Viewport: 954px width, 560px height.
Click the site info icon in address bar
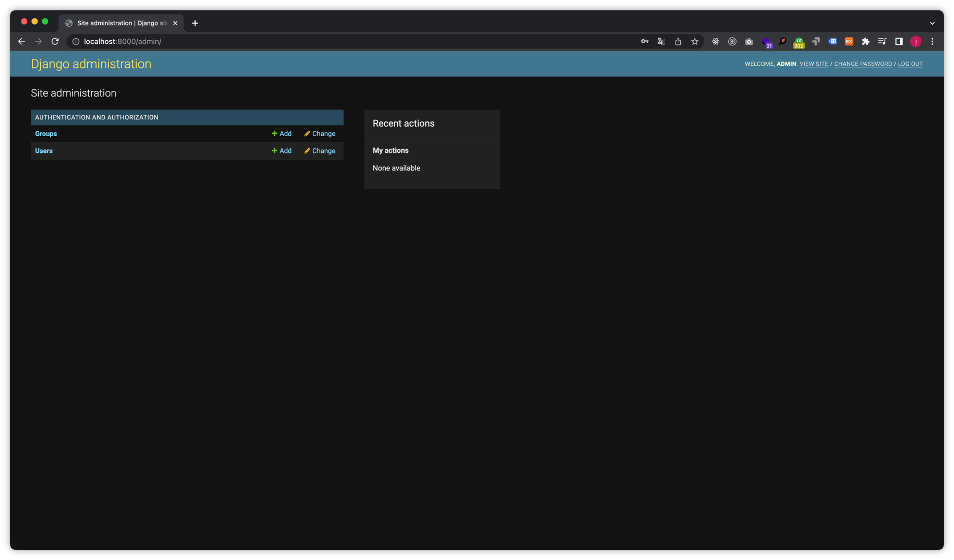pyautogui.click(x=76, y=41)
